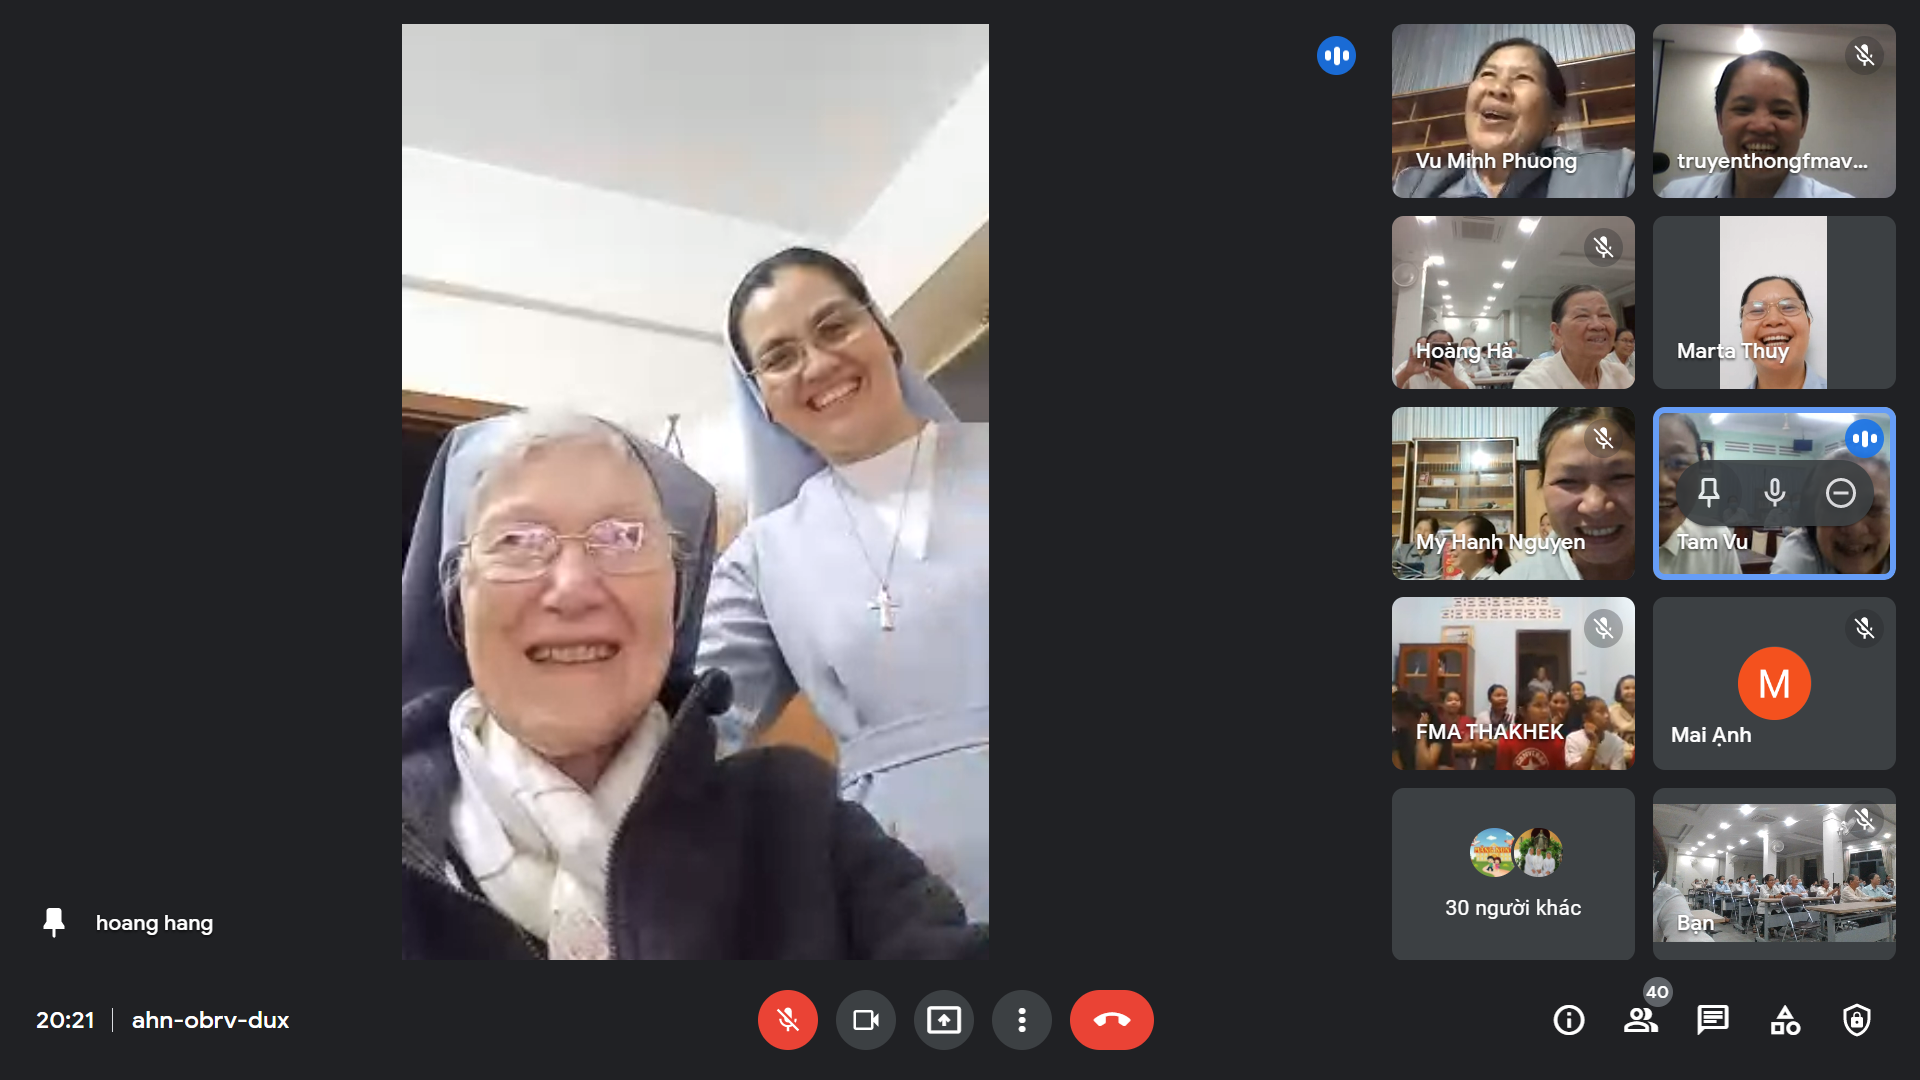Start presenting your screen
The width and height of the screenshot is (1920, 1080).
click(944, 1020)
